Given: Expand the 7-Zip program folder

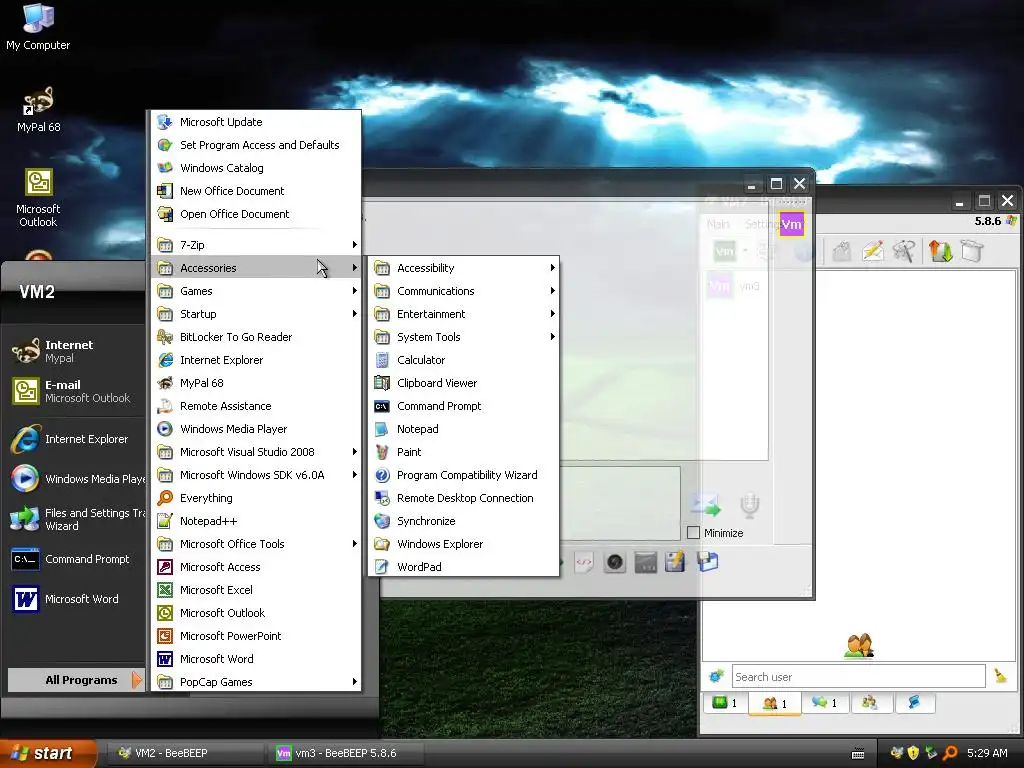Looking at the screenshot, I should 257,245.
